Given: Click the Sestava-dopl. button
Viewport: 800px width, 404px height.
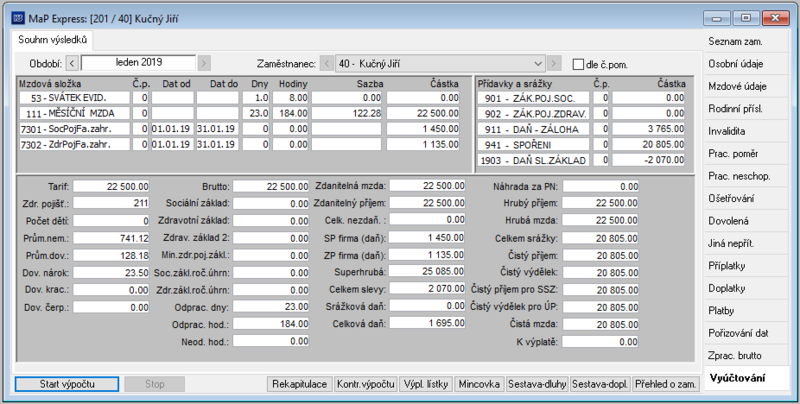Looking at the screenshot, I should [x=601, y=384].
